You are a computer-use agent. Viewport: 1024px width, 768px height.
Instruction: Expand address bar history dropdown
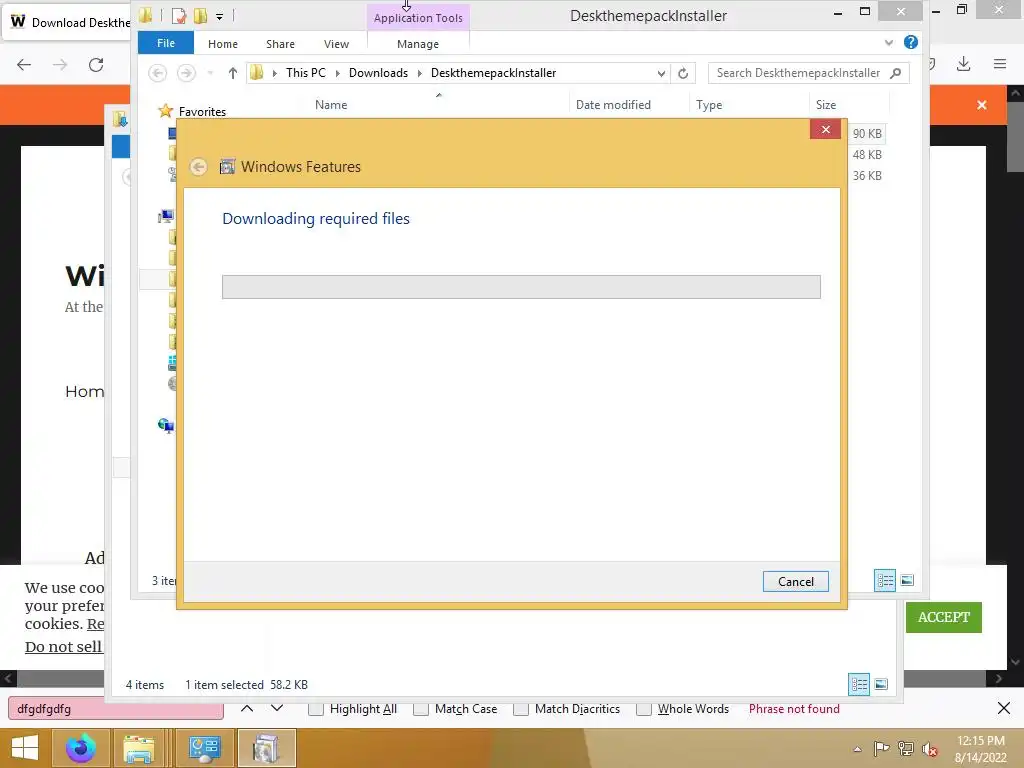pyautogui.click(x=661, y=73)
